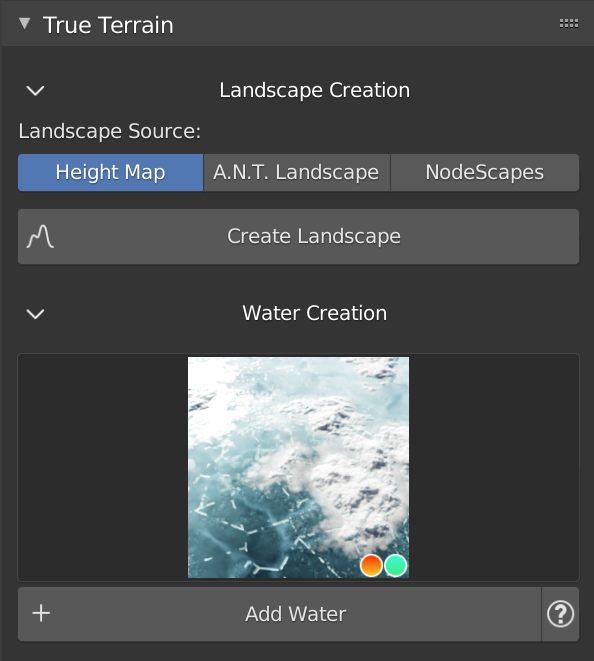Click the orange circle on water thumbnail
The width and height of the screenshot is (594, 661).
pos(371,565)
